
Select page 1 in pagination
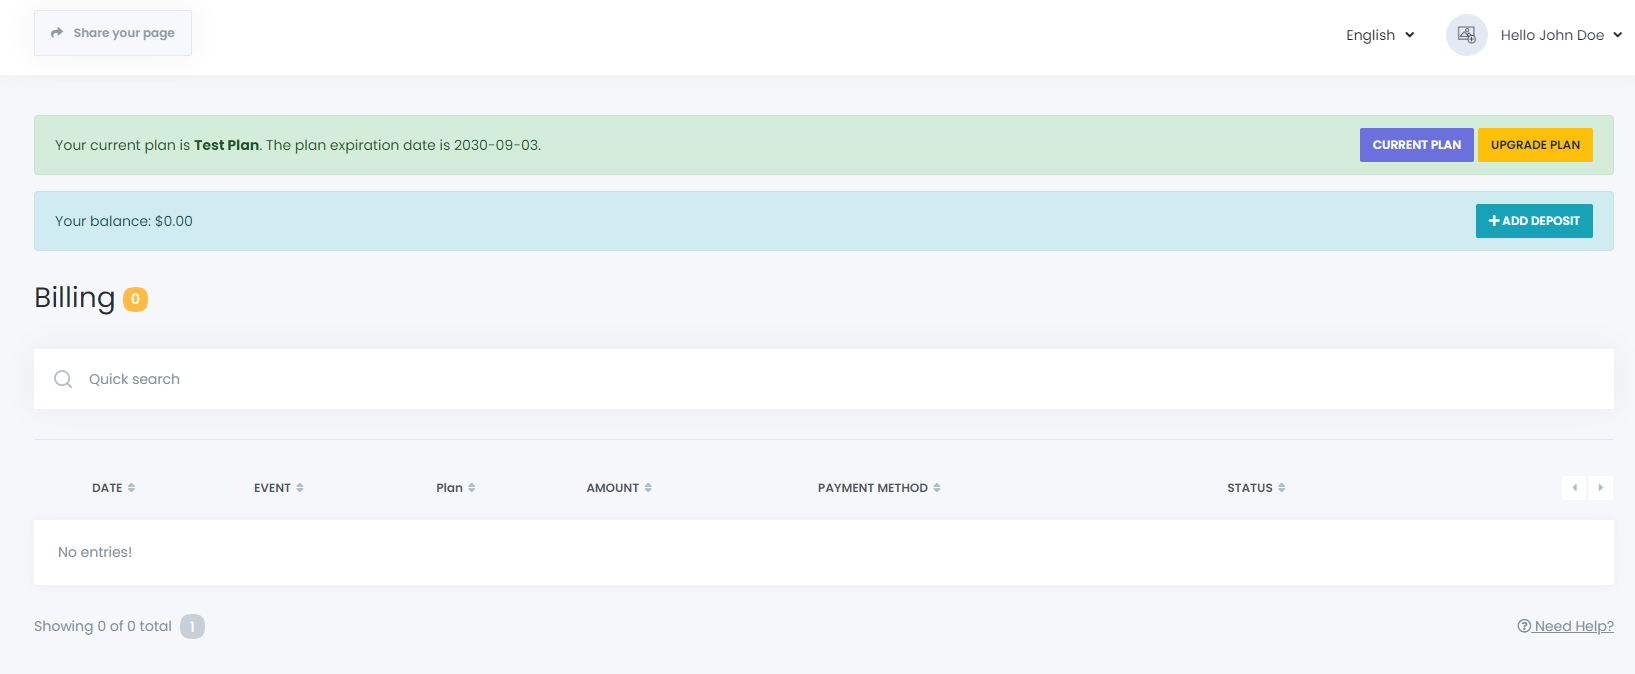[x=192, y=626]
